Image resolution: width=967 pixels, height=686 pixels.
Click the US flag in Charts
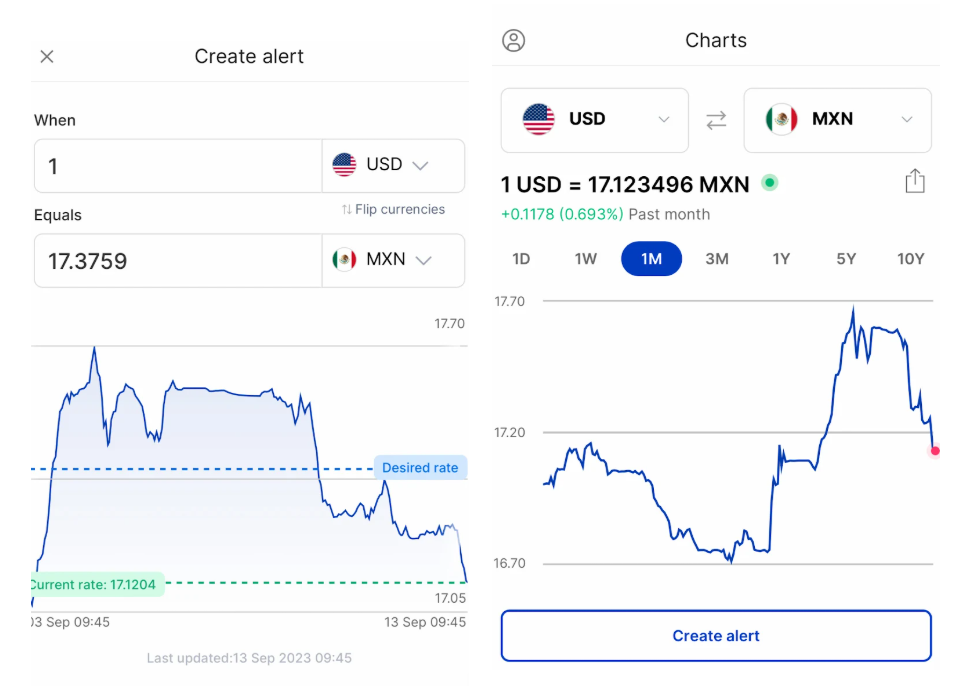coord(539,120)
